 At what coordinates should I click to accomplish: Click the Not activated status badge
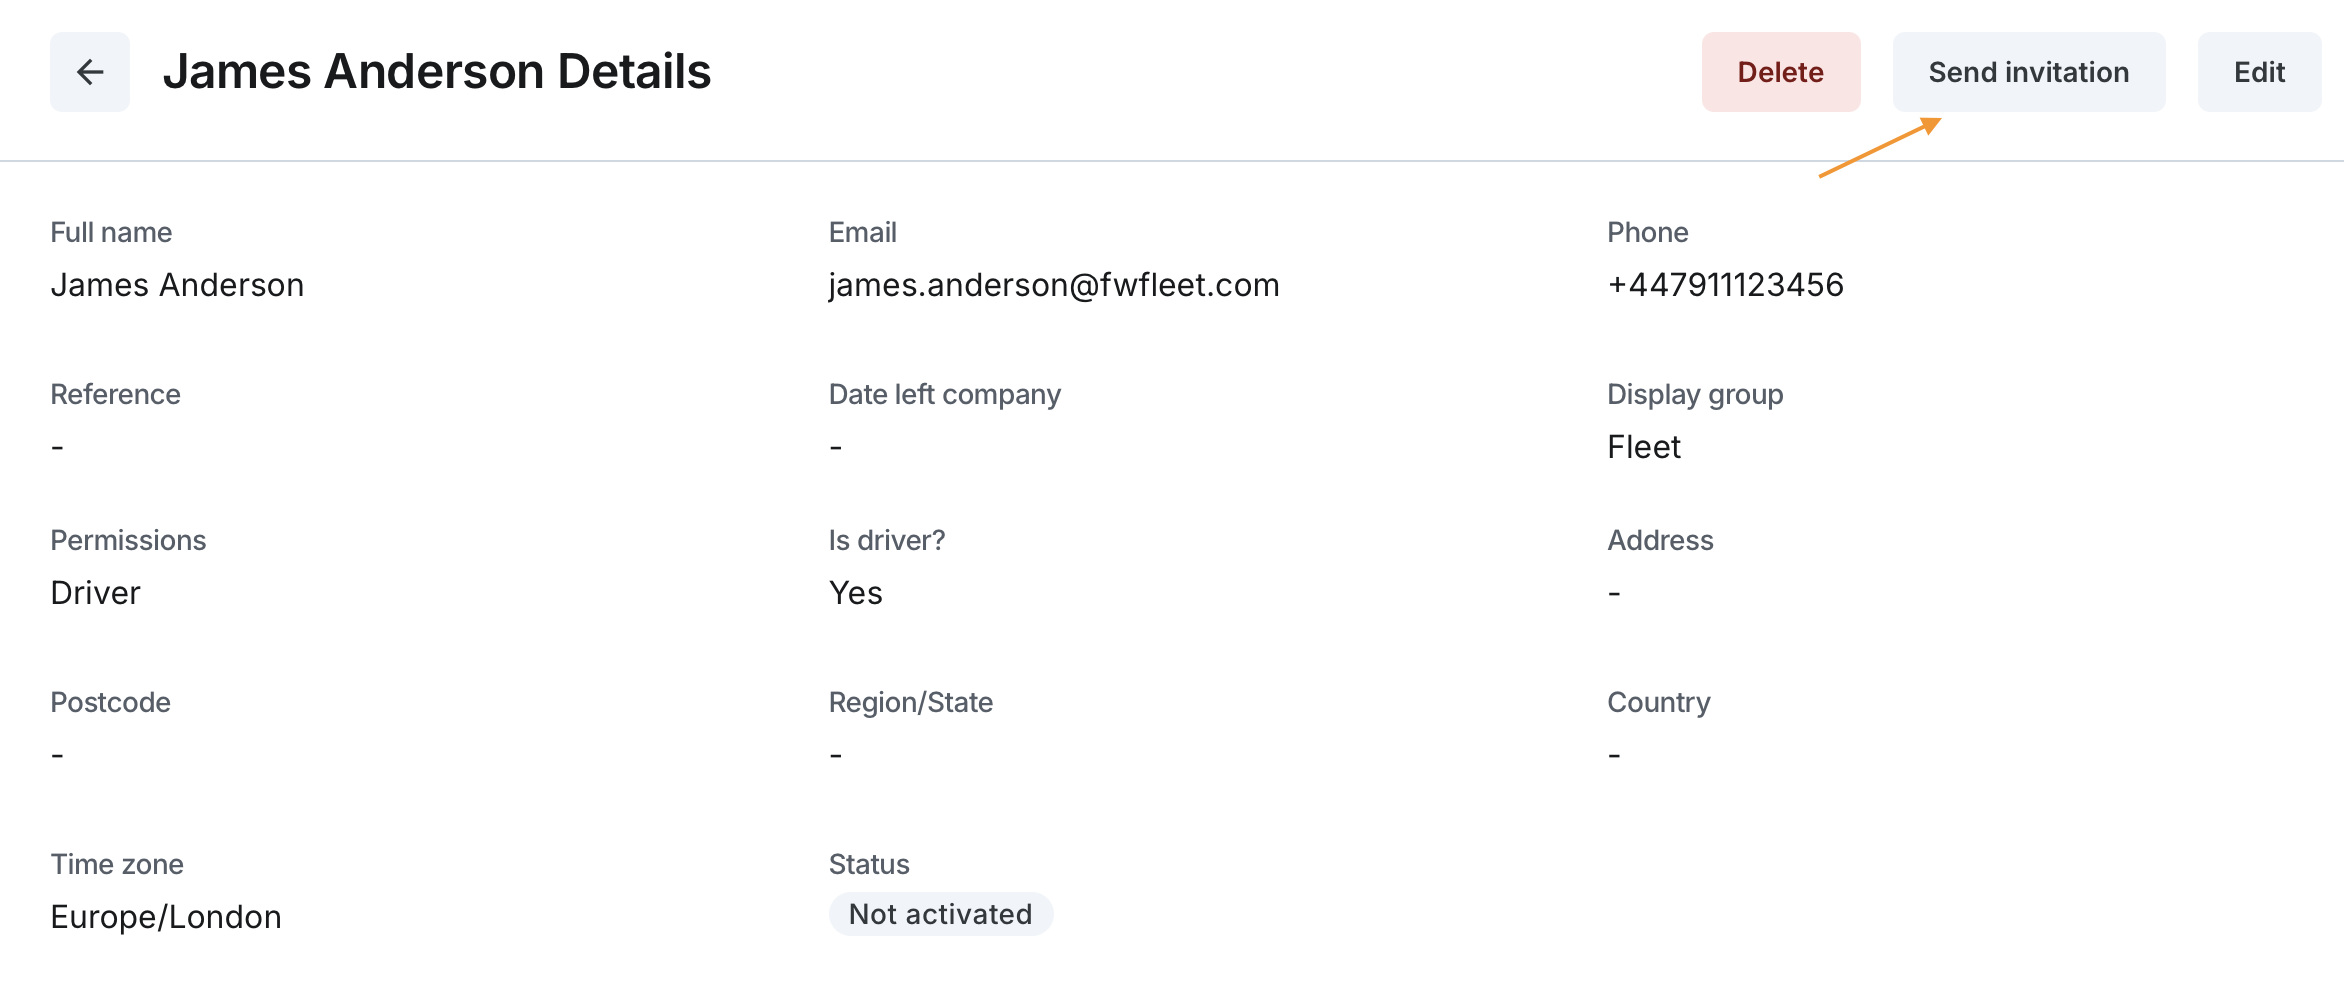(x=940, y=914)
